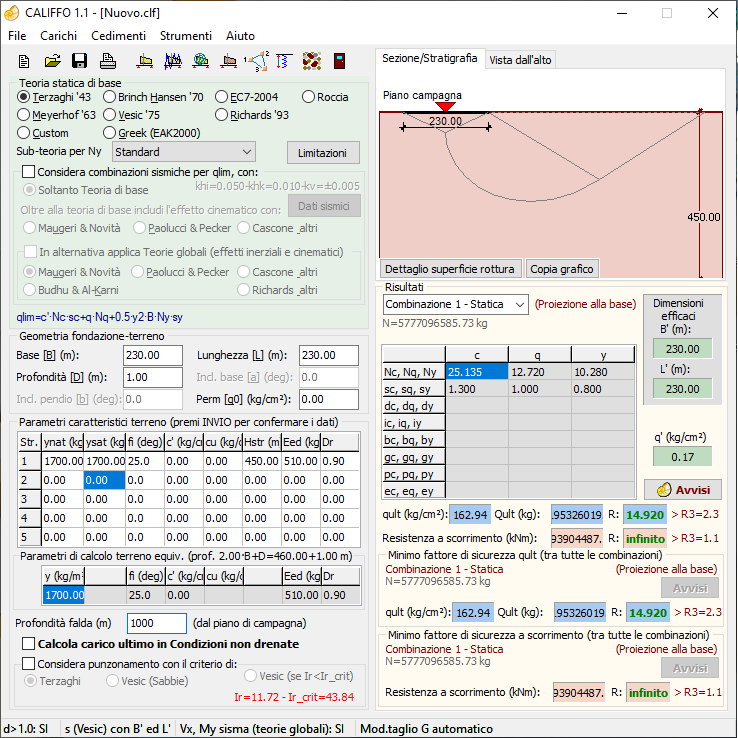Click the Limitazioni button
The height and width of the screenshot is (738, 738).
click(x=323, y=153)
